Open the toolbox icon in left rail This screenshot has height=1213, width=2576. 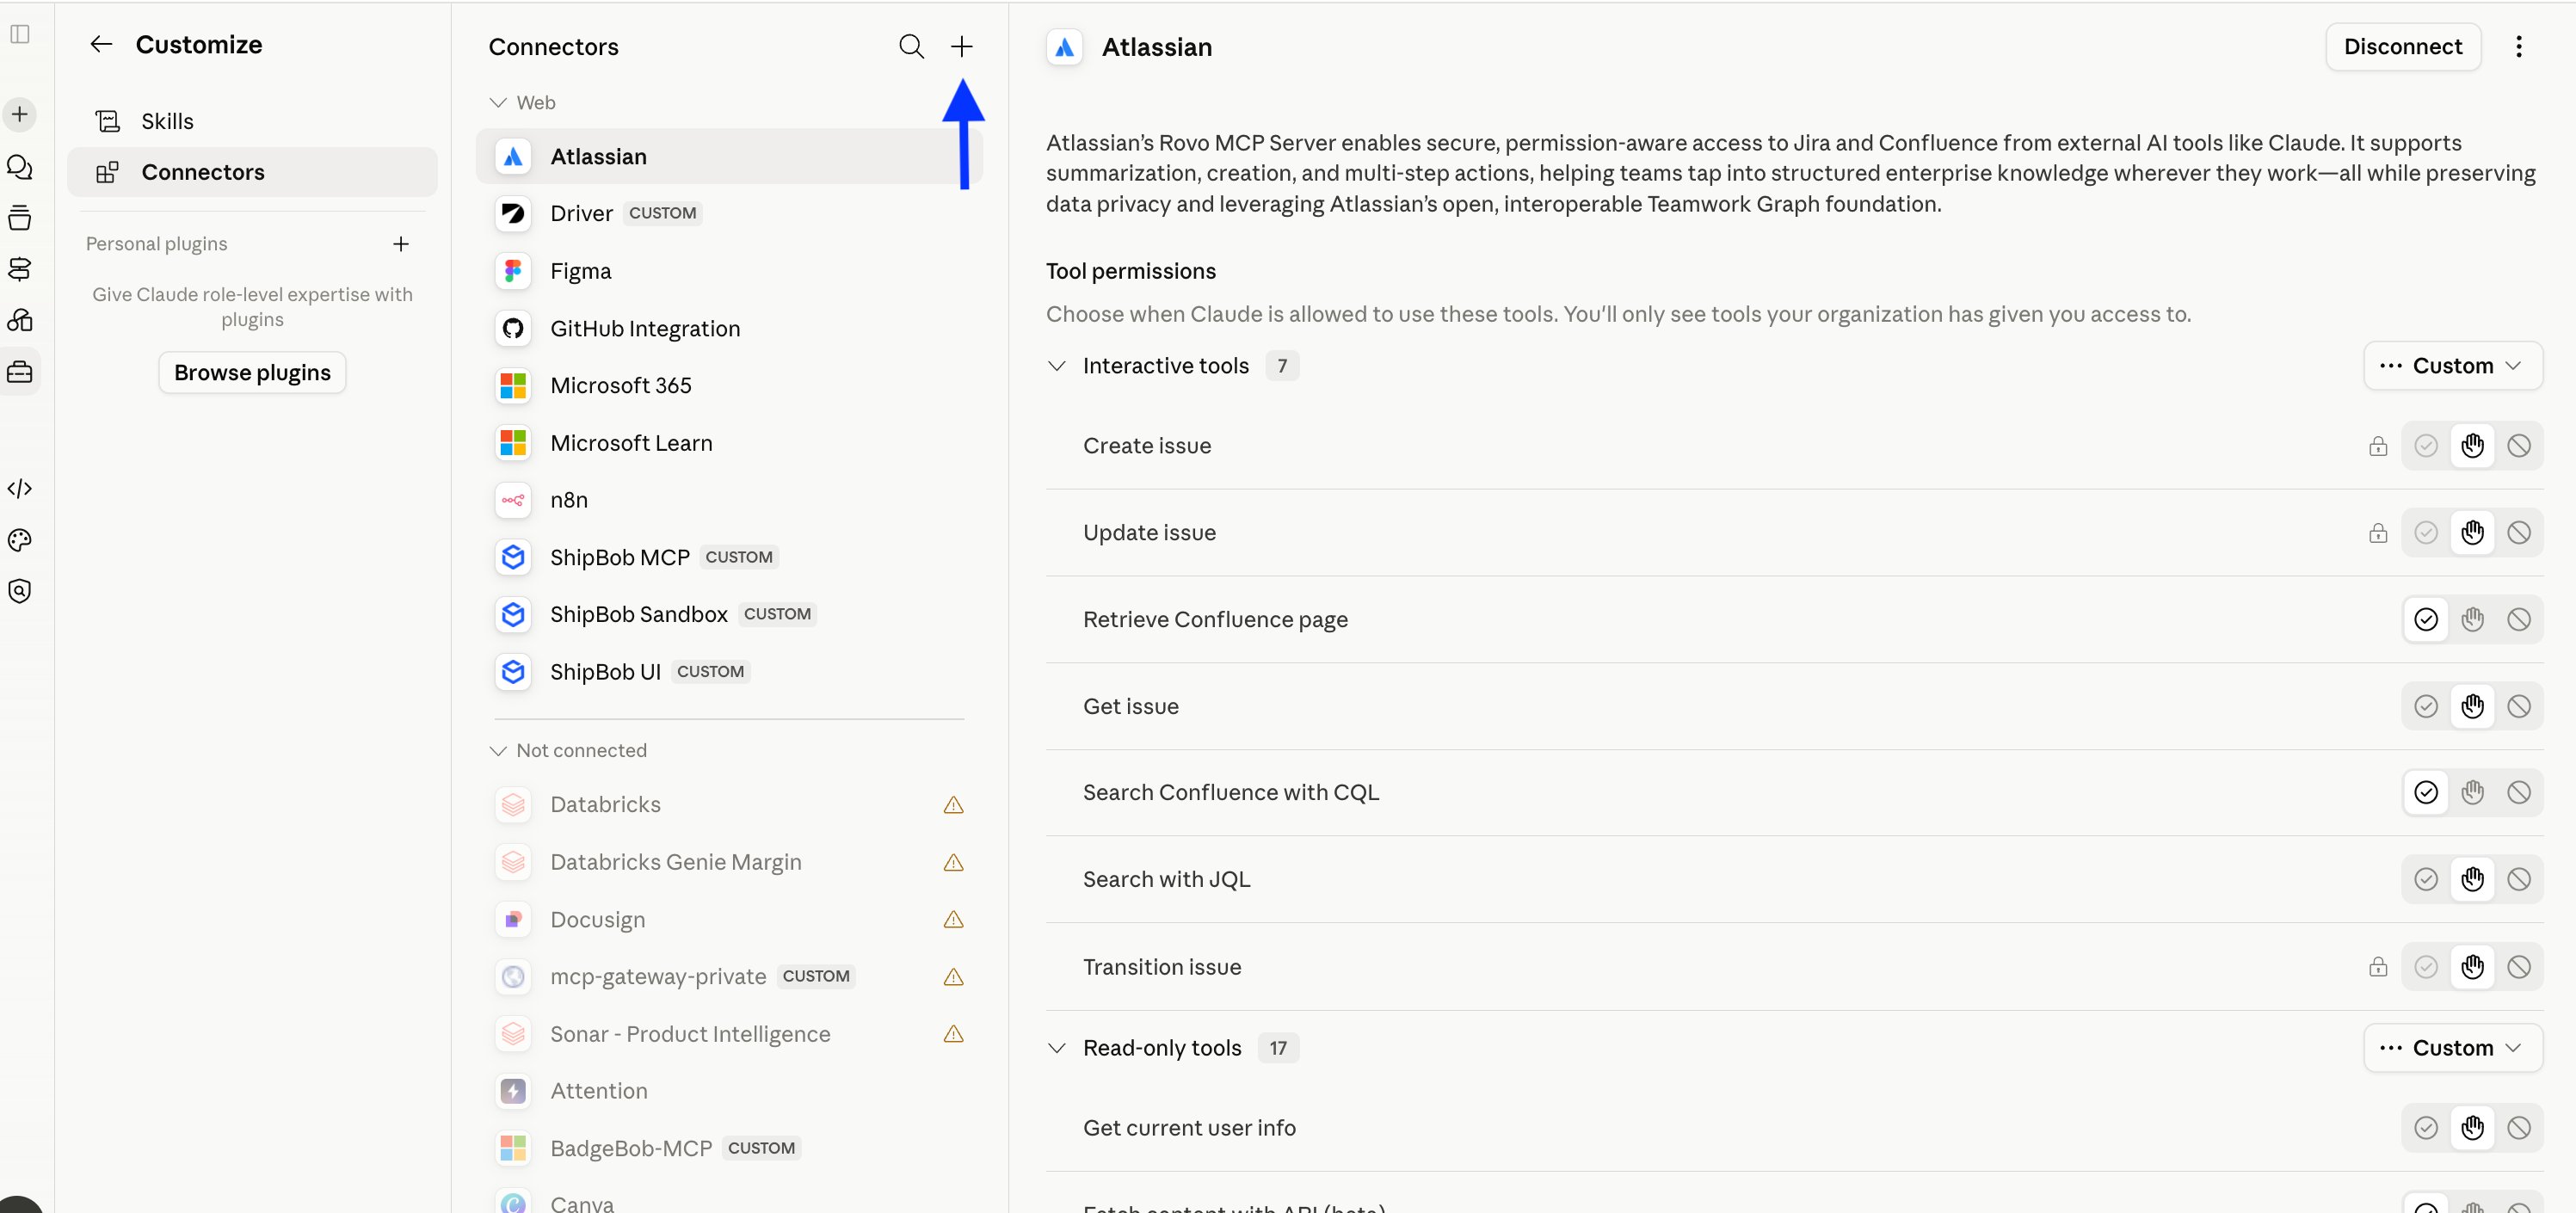click(x=20, y=372)
